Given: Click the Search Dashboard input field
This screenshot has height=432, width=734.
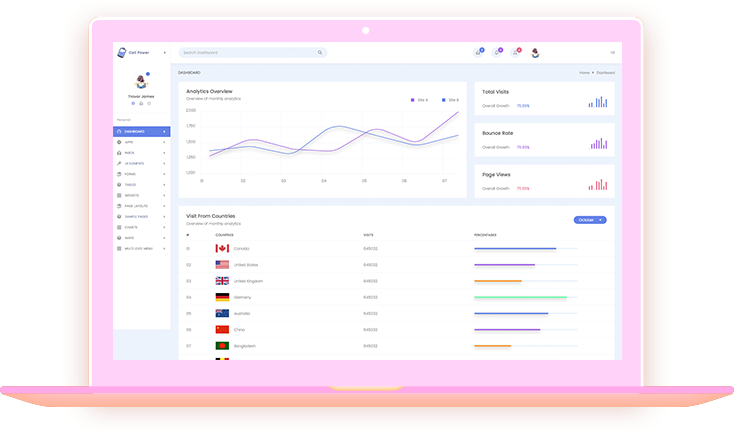Looking at the screenshot, I should click(x=245, y=52).
